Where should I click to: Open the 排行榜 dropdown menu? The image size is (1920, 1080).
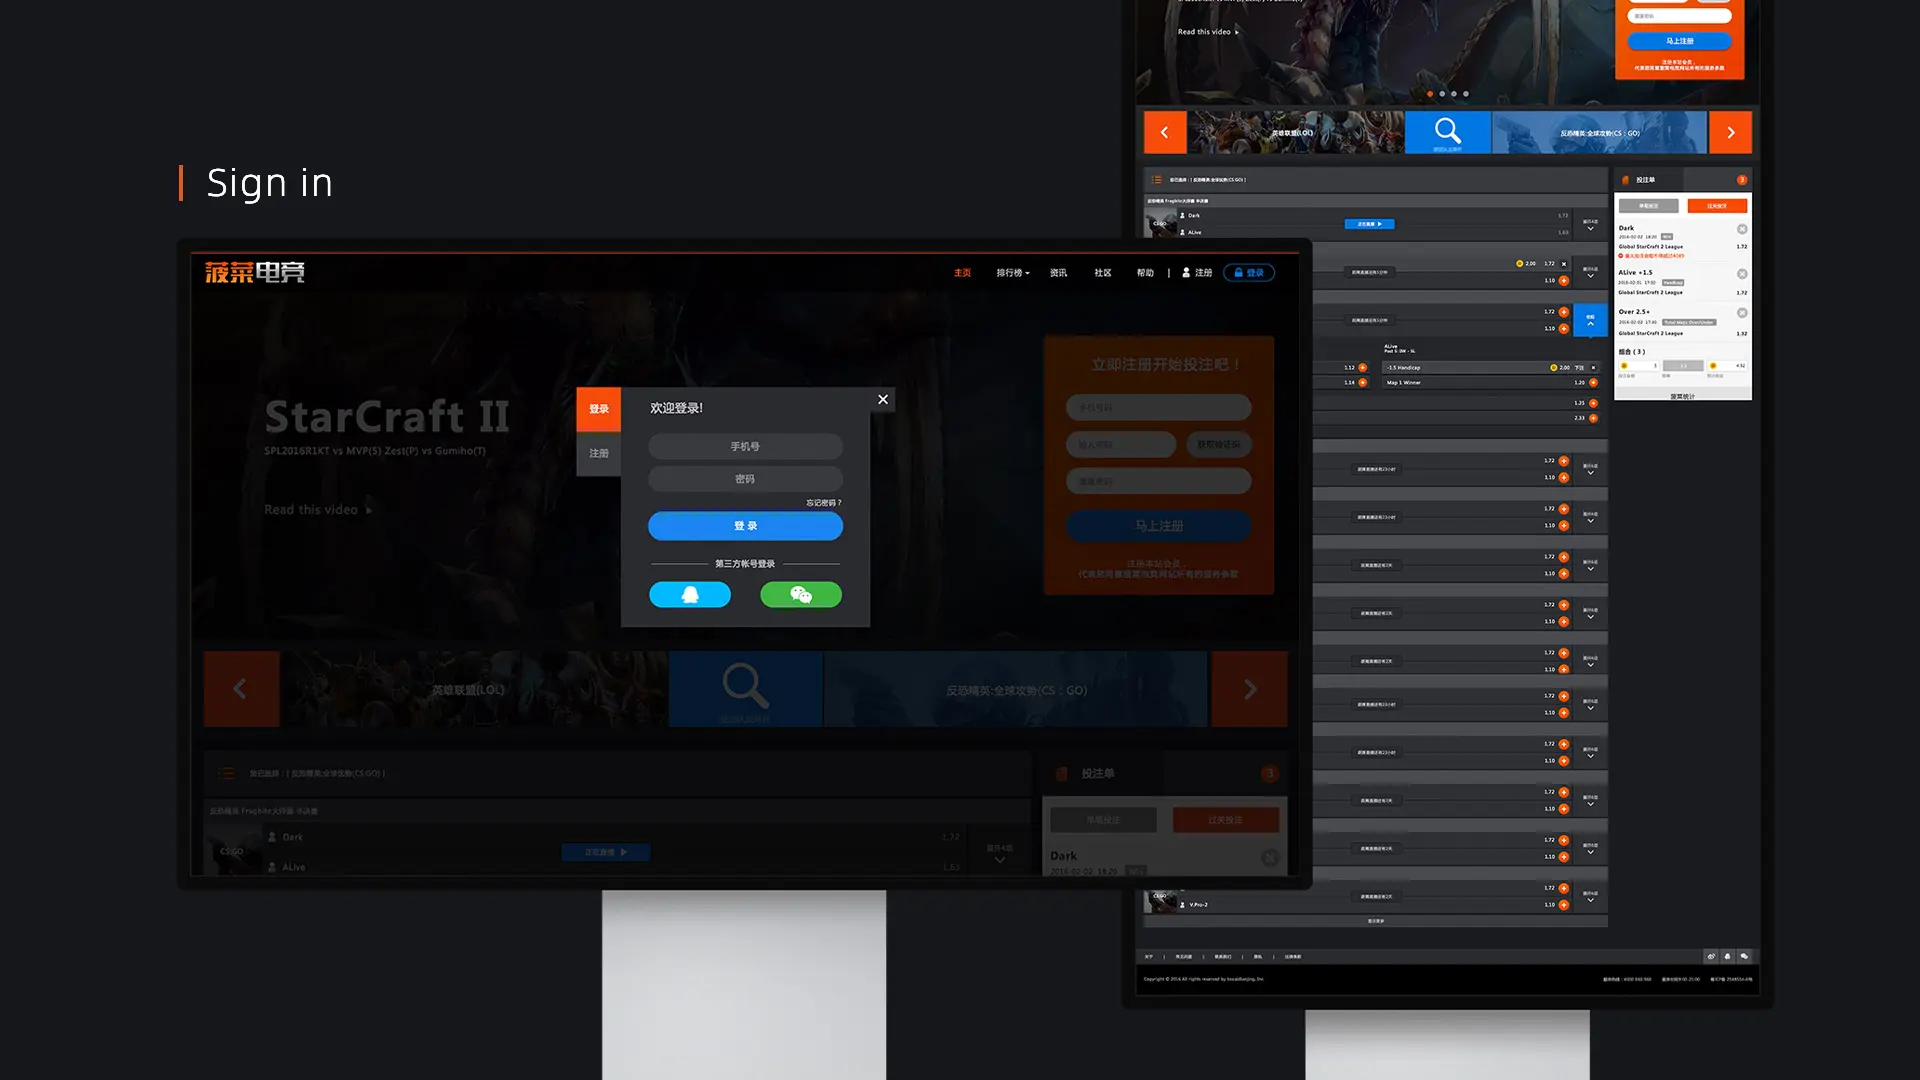coord(1012,273)
